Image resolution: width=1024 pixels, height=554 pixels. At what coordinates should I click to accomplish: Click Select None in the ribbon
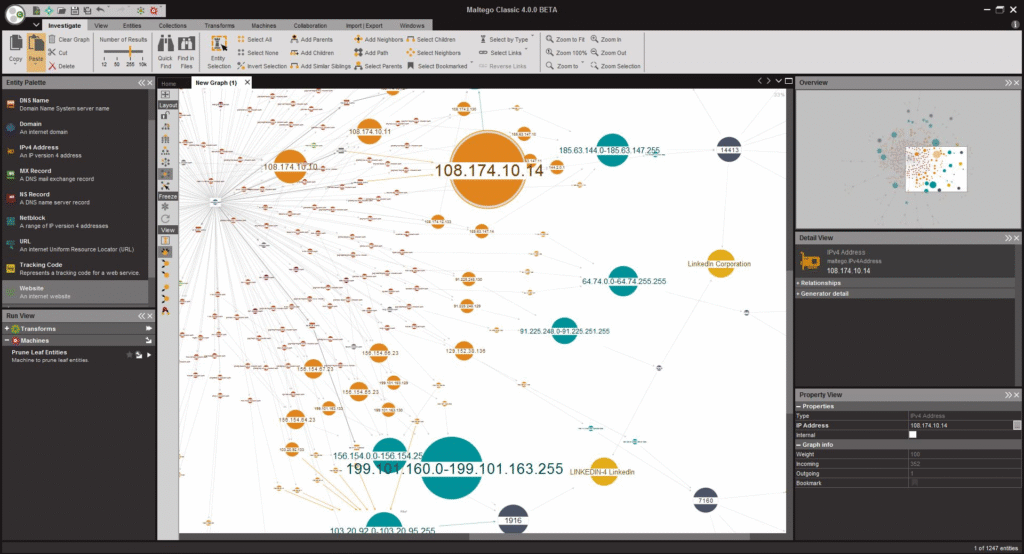pos(258,53)
